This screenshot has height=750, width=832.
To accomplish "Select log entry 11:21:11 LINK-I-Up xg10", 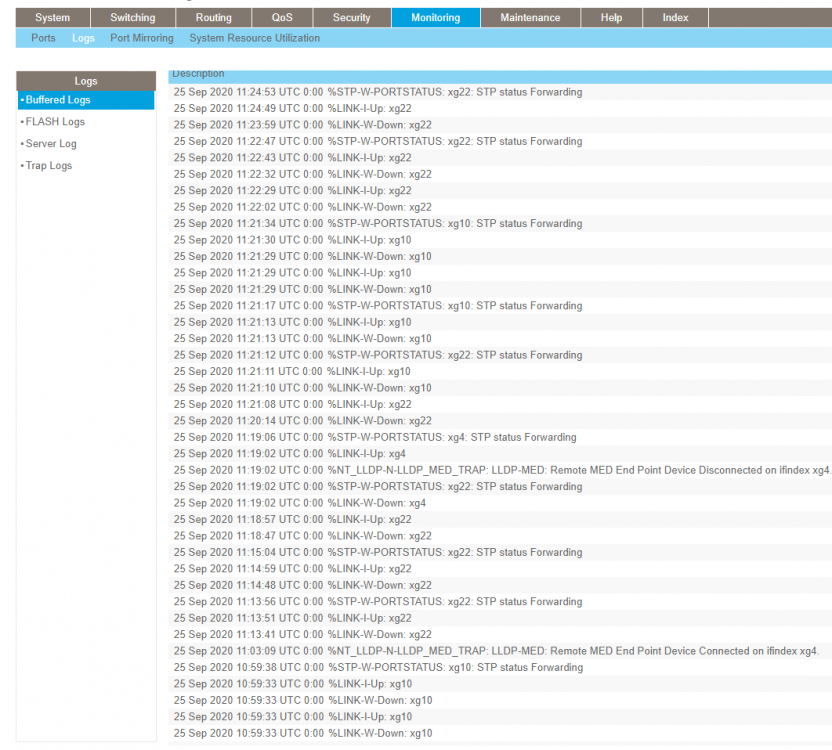I will [x=500, y=372].
